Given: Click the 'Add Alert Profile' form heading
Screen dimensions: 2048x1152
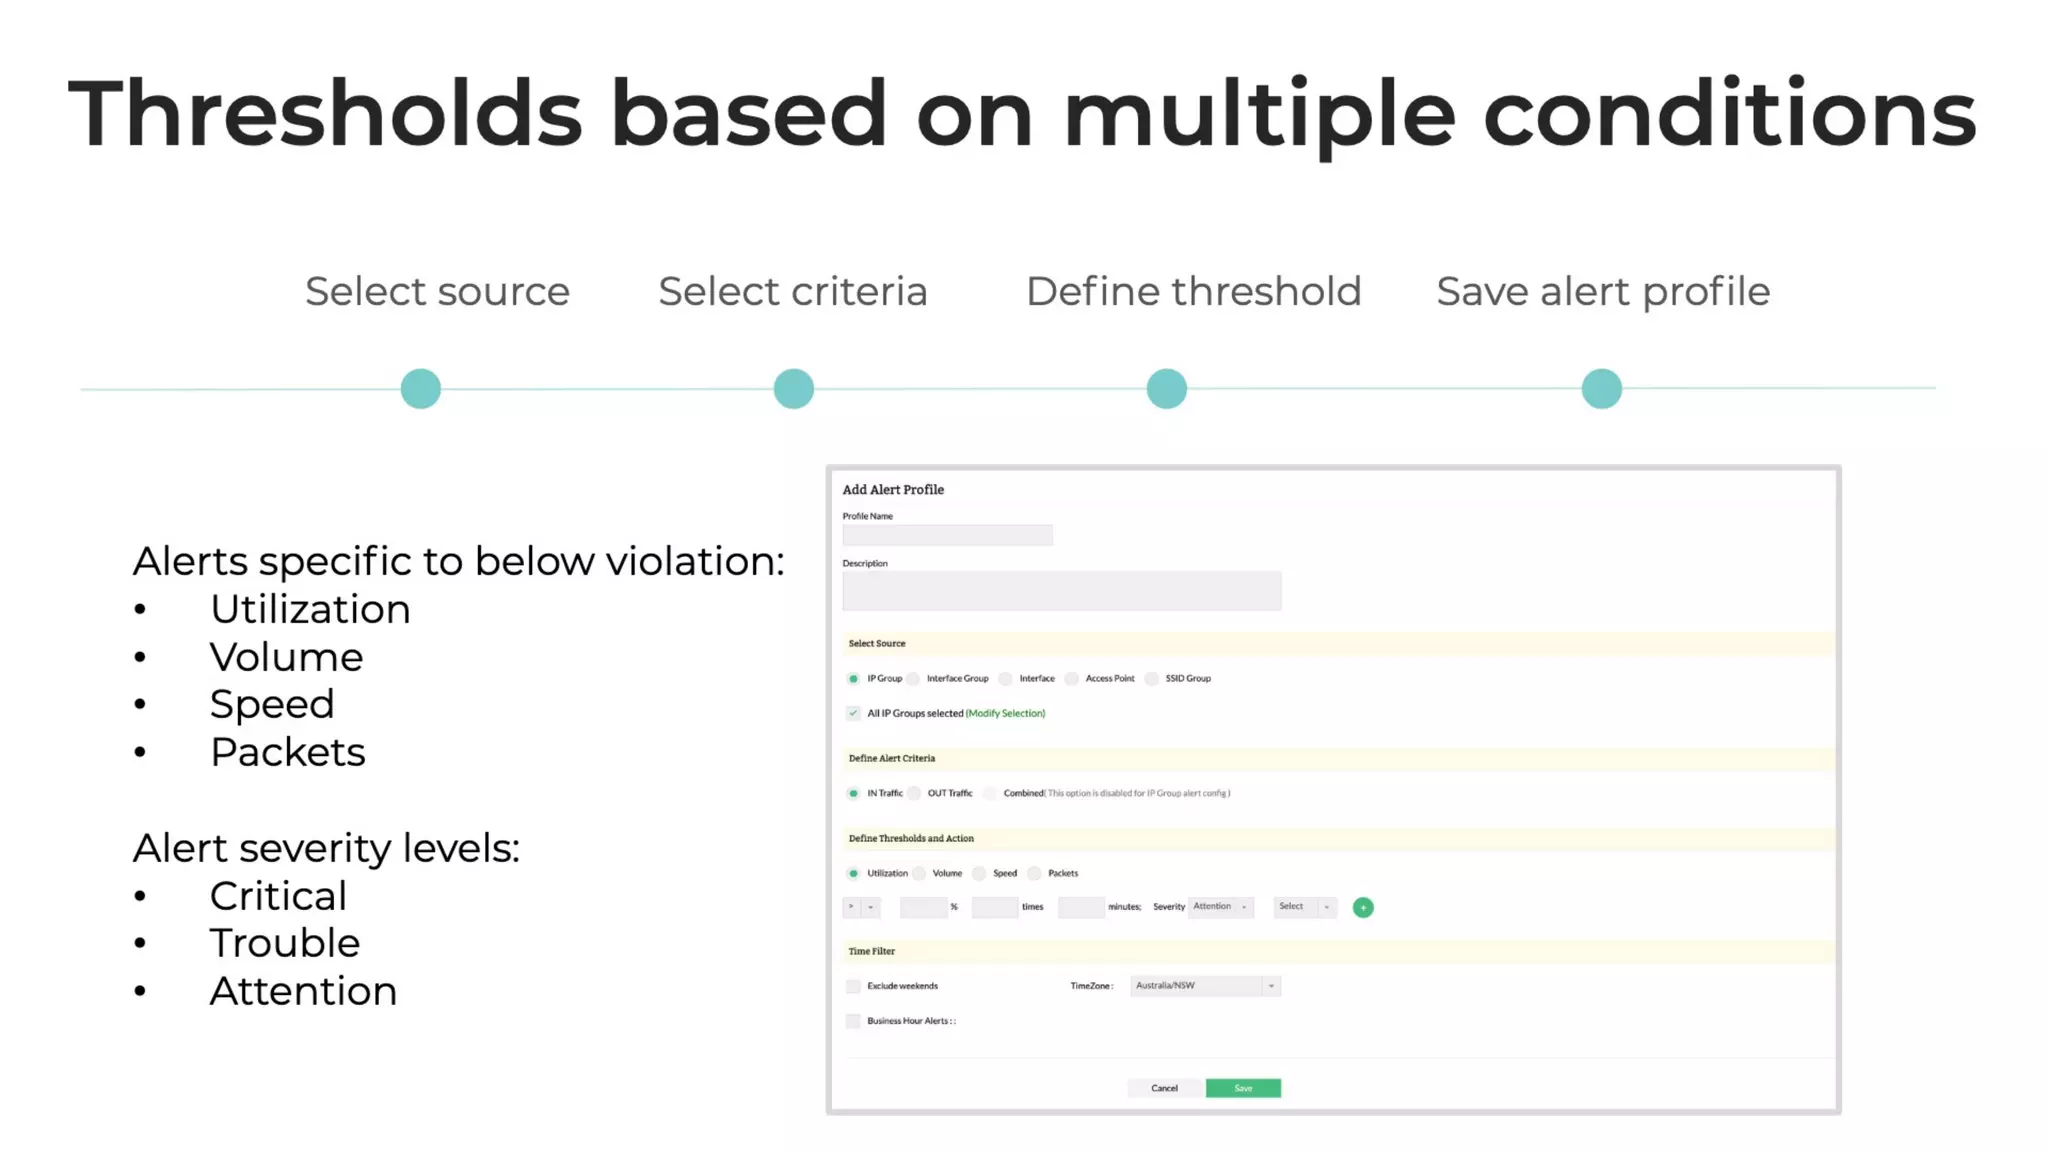Looking at the screenshot, I should 893,489.
